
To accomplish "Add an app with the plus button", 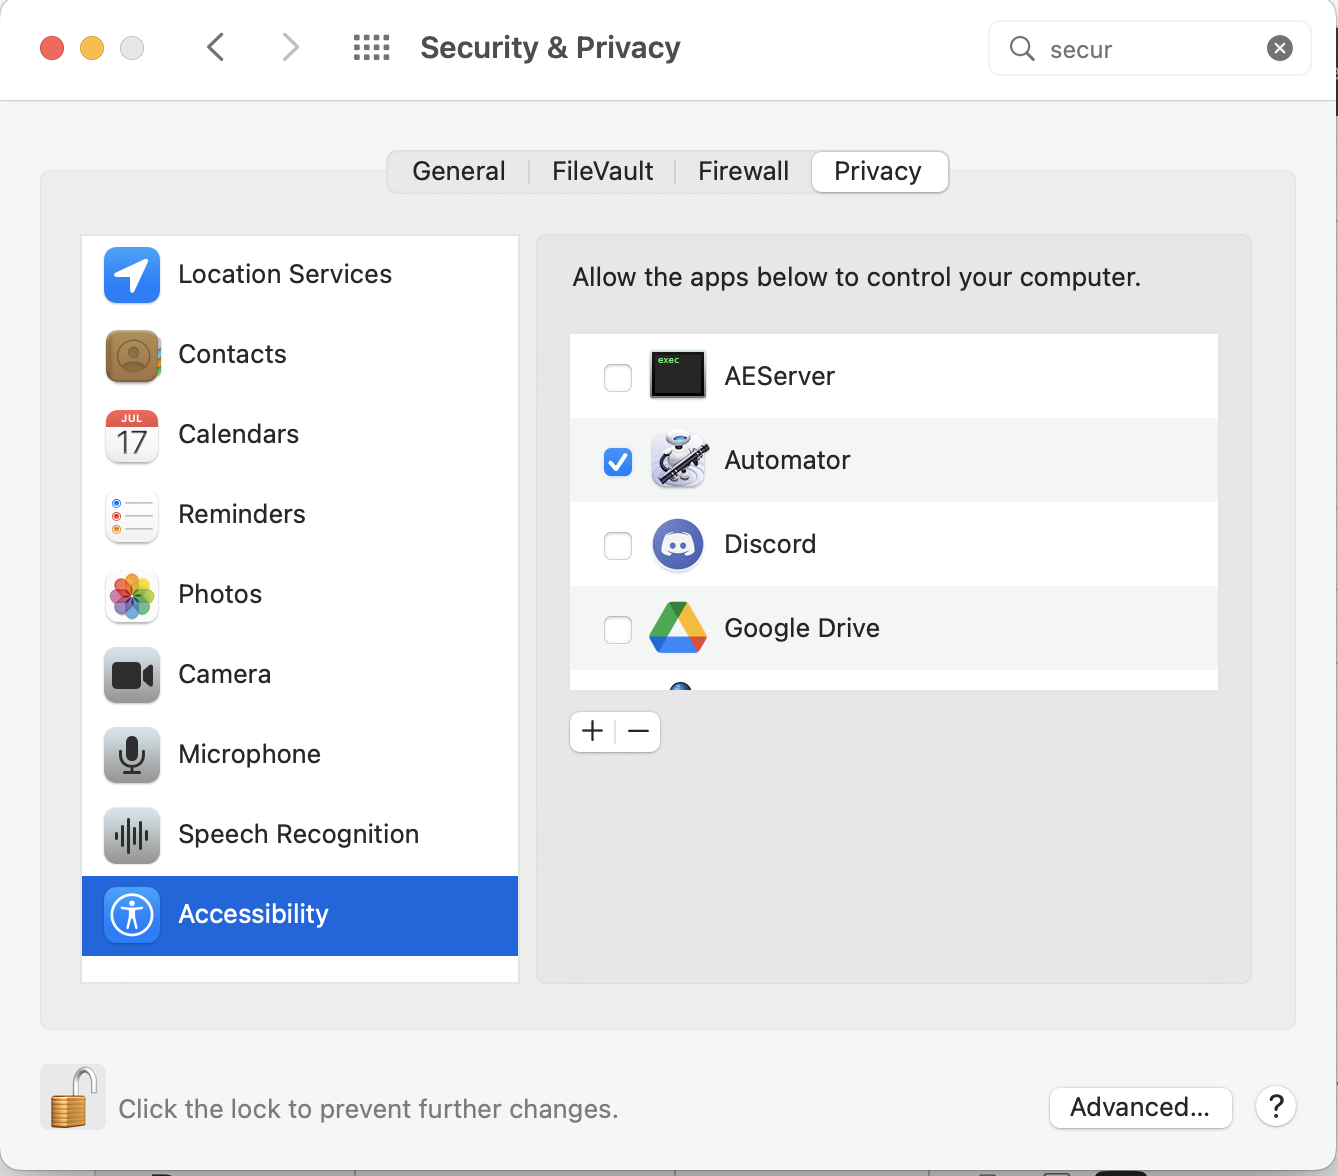I will pyautogui.click(x=592, y=731).
